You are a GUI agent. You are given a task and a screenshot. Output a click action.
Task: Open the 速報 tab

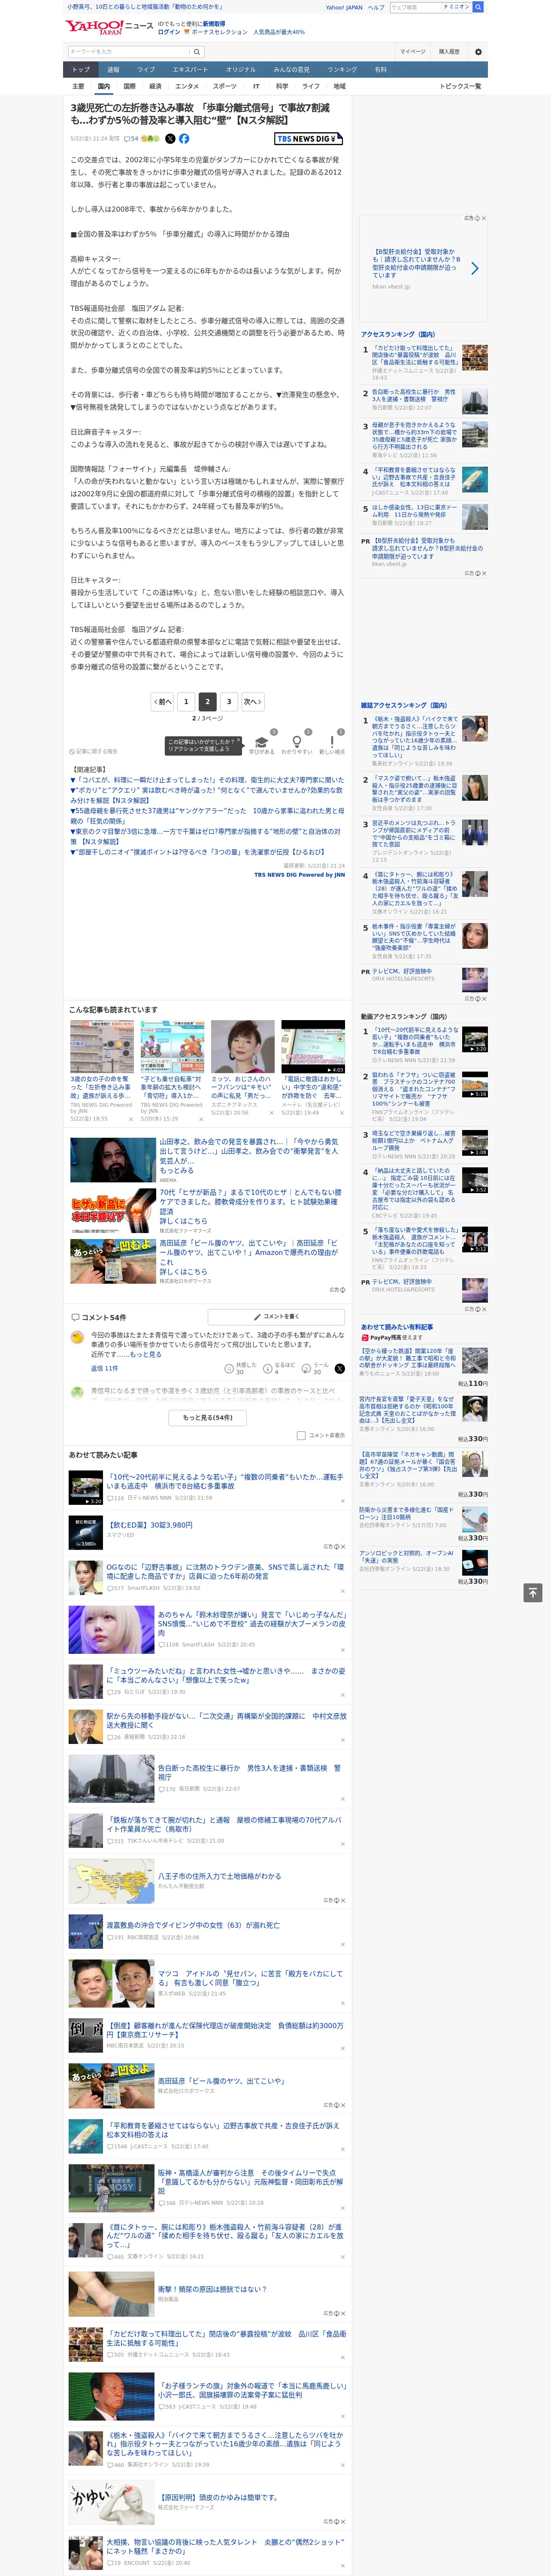(x=113, y=70)
